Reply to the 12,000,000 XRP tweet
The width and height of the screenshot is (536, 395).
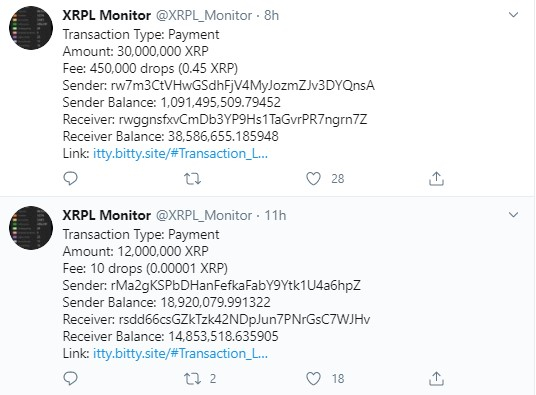(x=71, y=378)
